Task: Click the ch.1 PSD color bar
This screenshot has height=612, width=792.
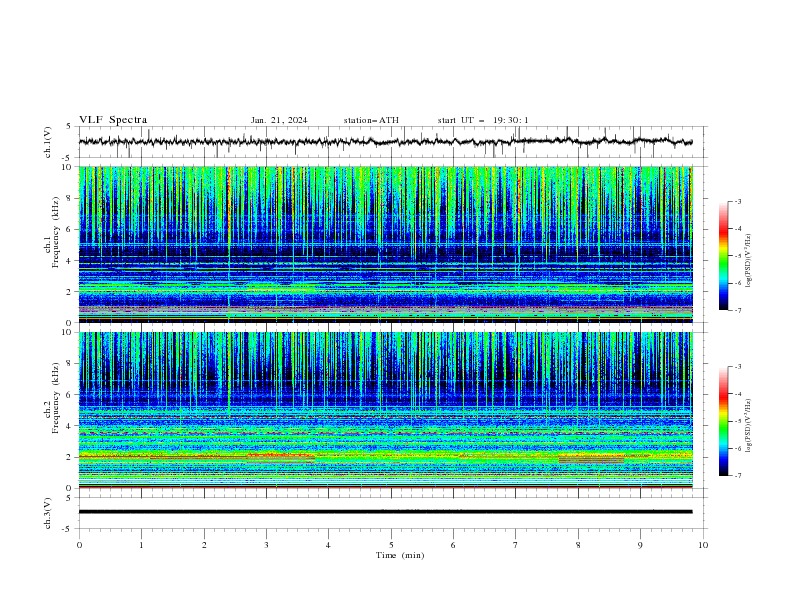Action: [x=723, y=256]
